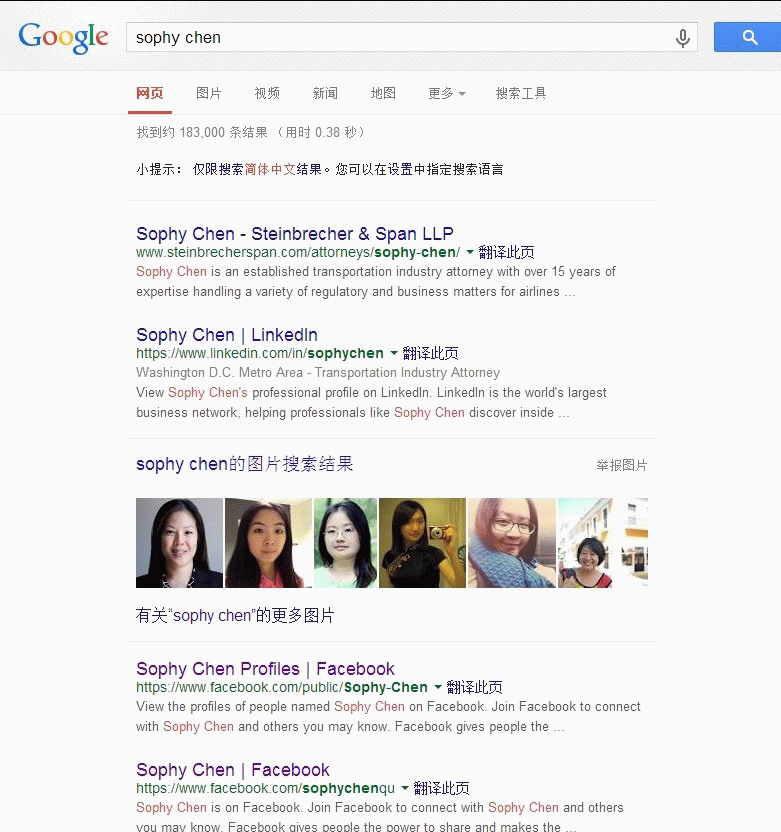Expand arrow beside facebook.com/public/Sophy-Chen URL
Viewport: 781px width, 832px height.
[x=438, y=687]
